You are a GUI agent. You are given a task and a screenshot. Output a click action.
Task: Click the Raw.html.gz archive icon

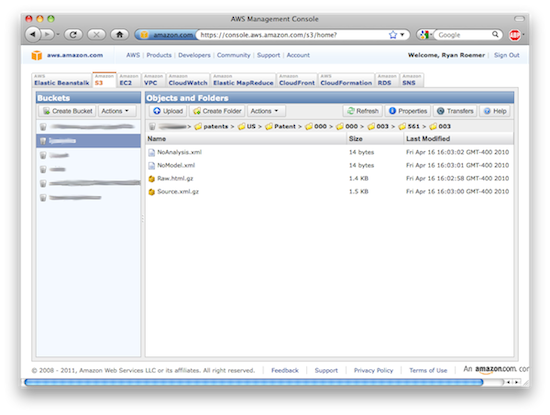pos(152,179)
